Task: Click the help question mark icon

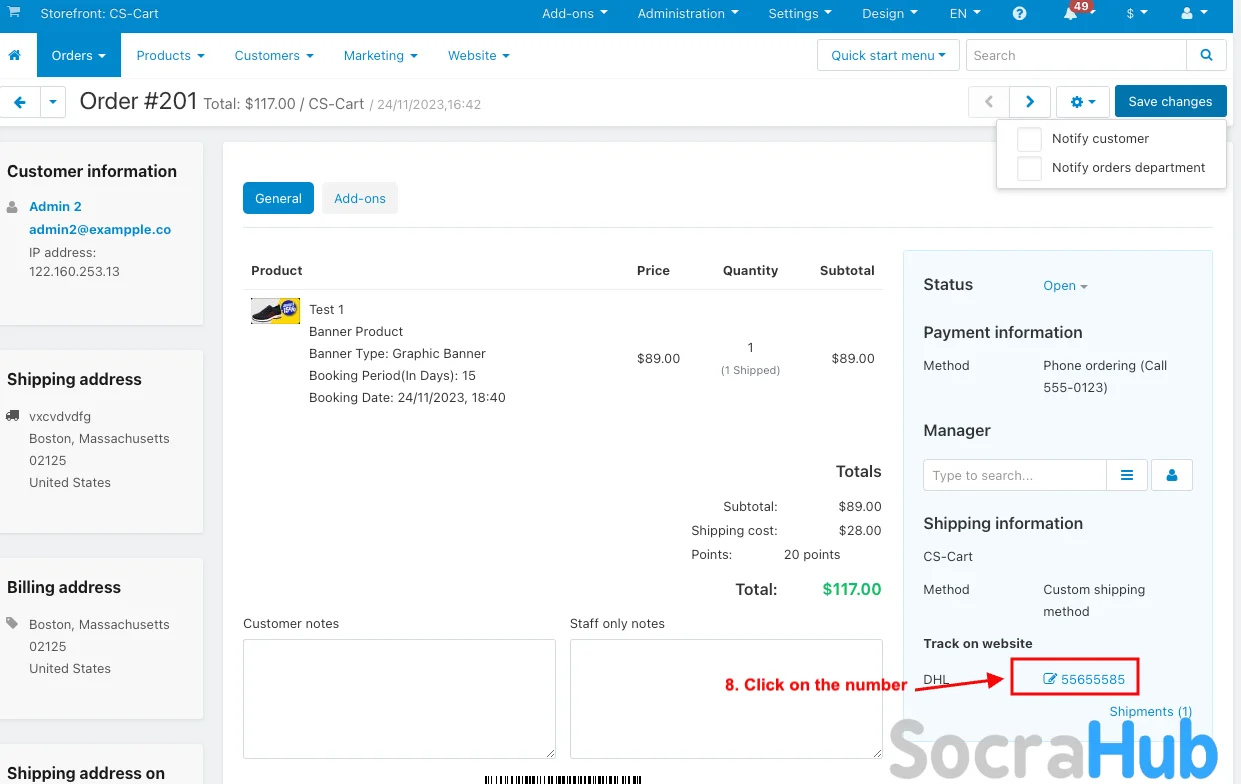Action: (x=1019, y=14)
